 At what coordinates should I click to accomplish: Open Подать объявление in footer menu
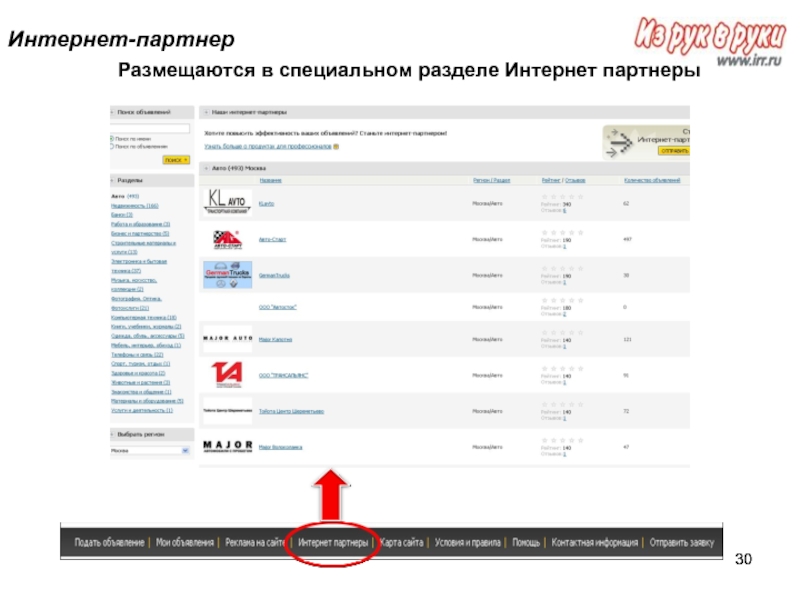pyautogui.click(x=109, y=542)
